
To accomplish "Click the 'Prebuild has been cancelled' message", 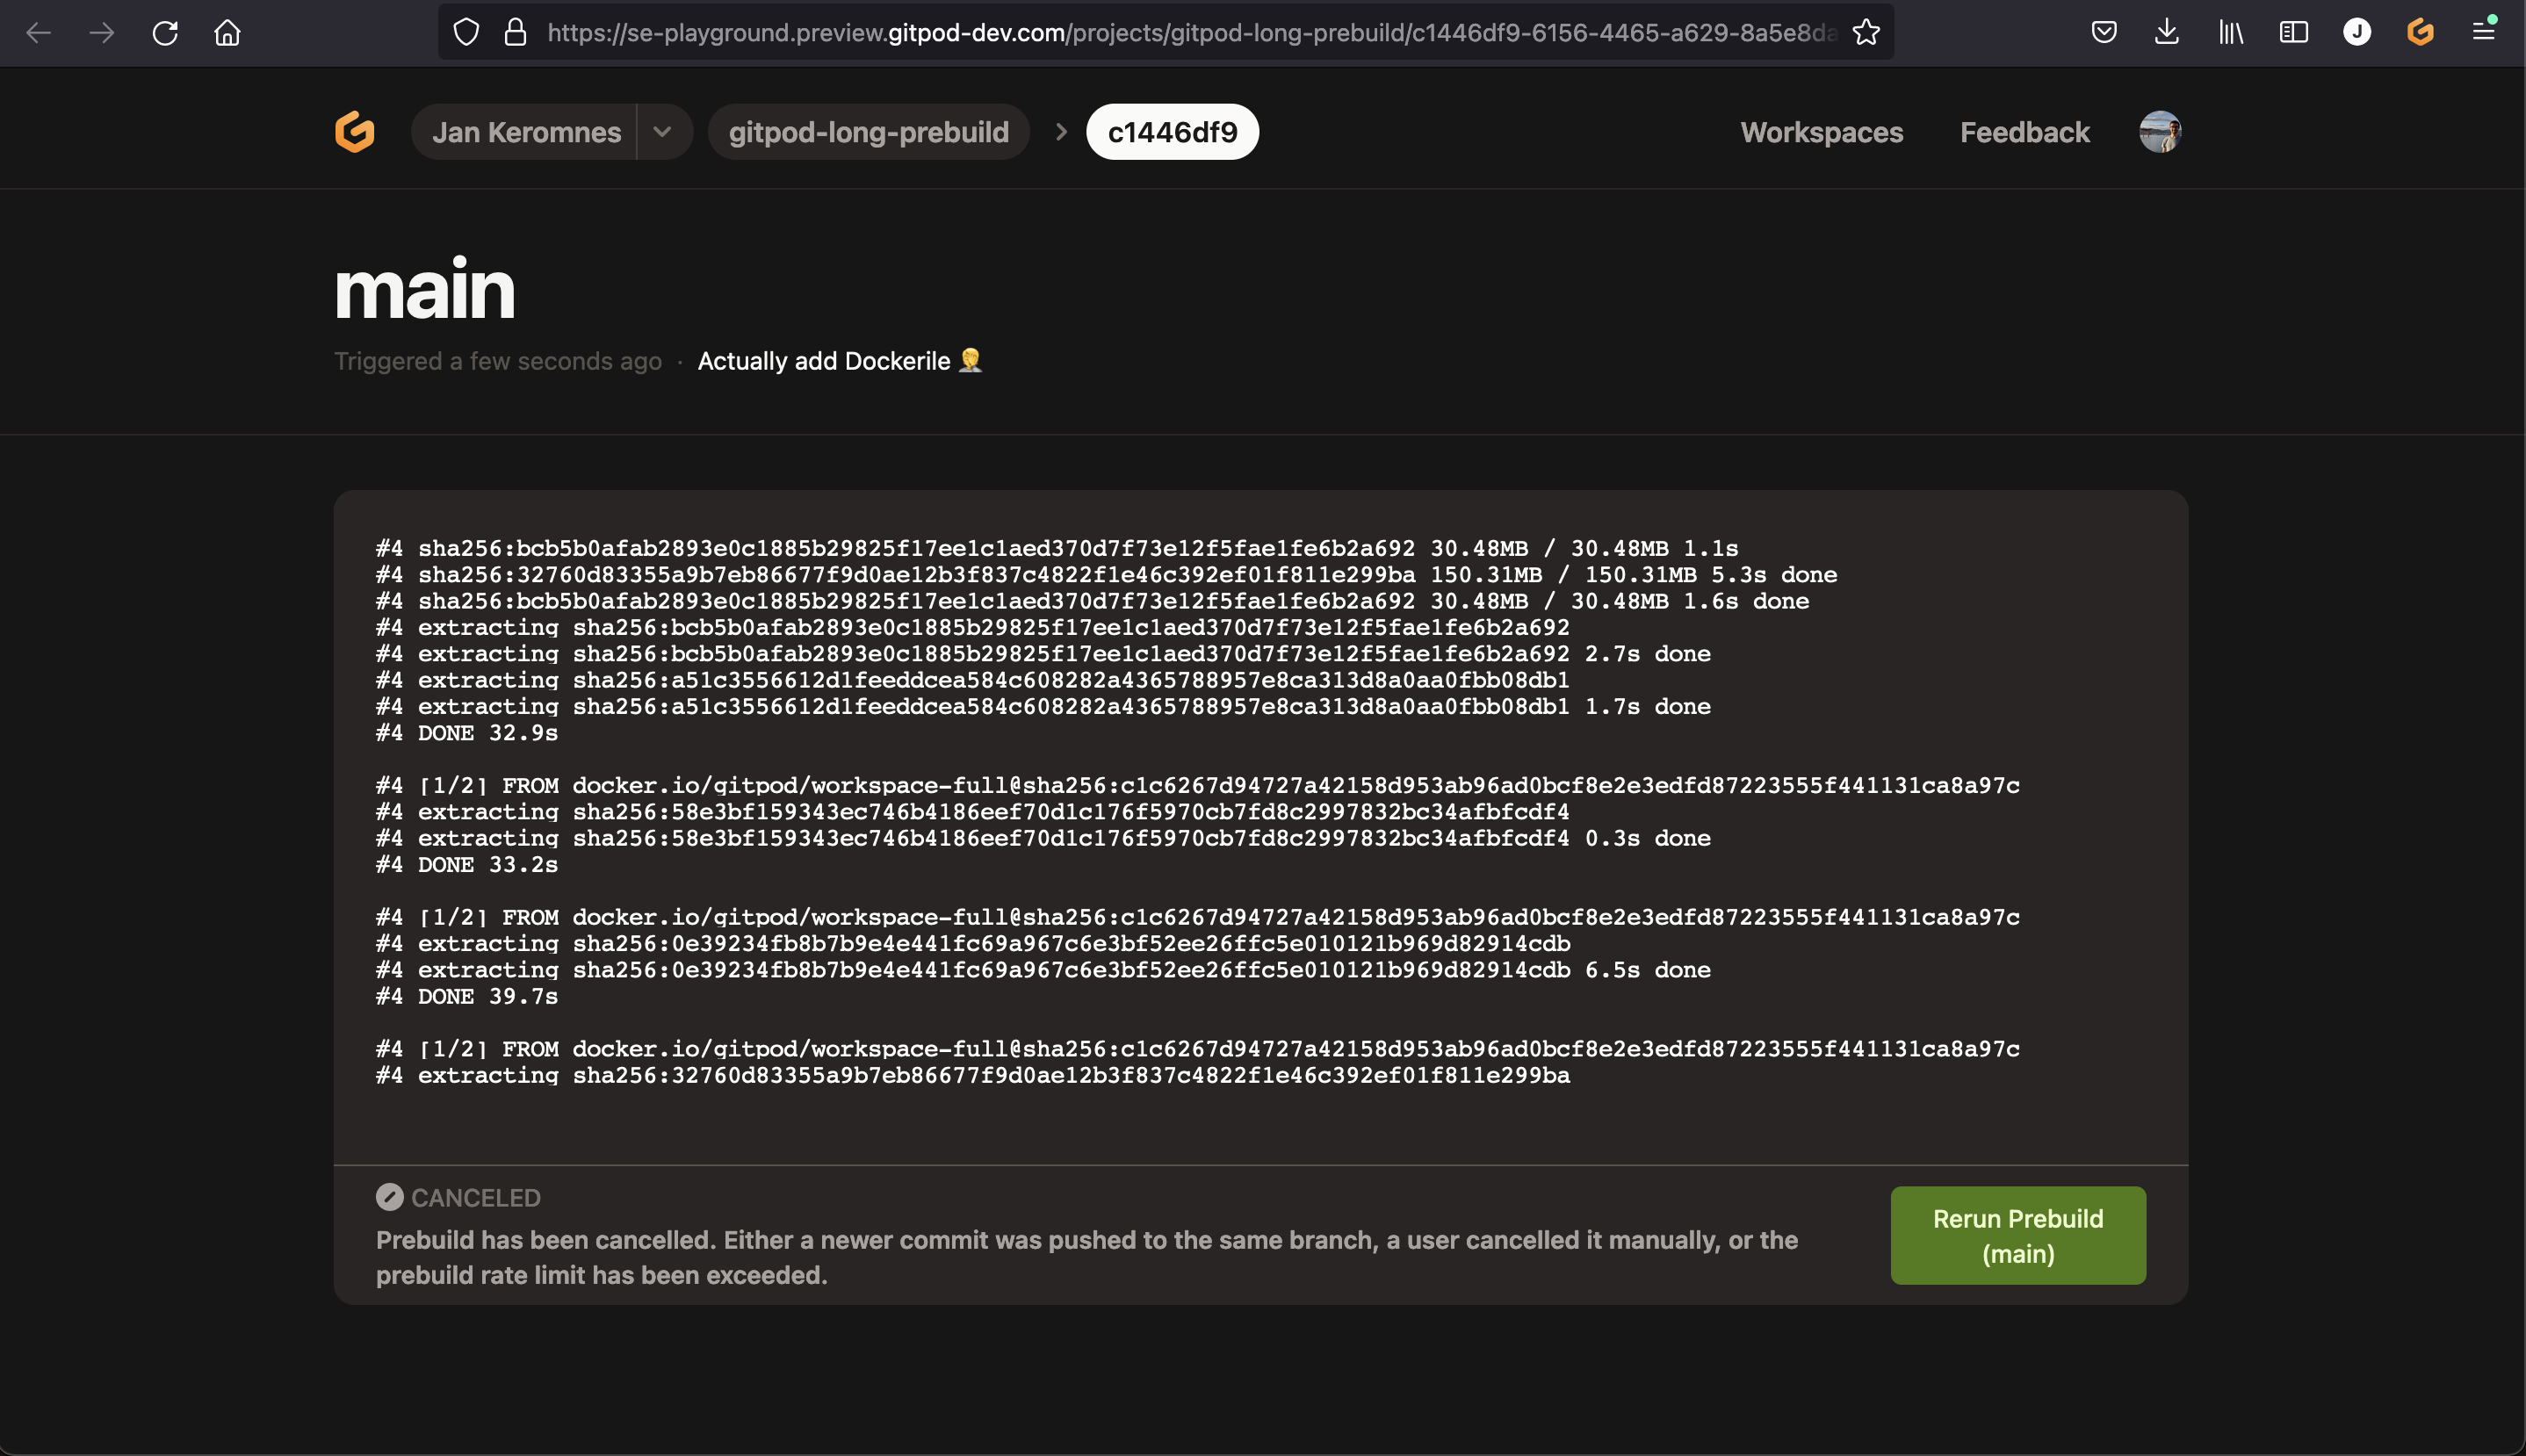I will click(x=1087, y=1258).
